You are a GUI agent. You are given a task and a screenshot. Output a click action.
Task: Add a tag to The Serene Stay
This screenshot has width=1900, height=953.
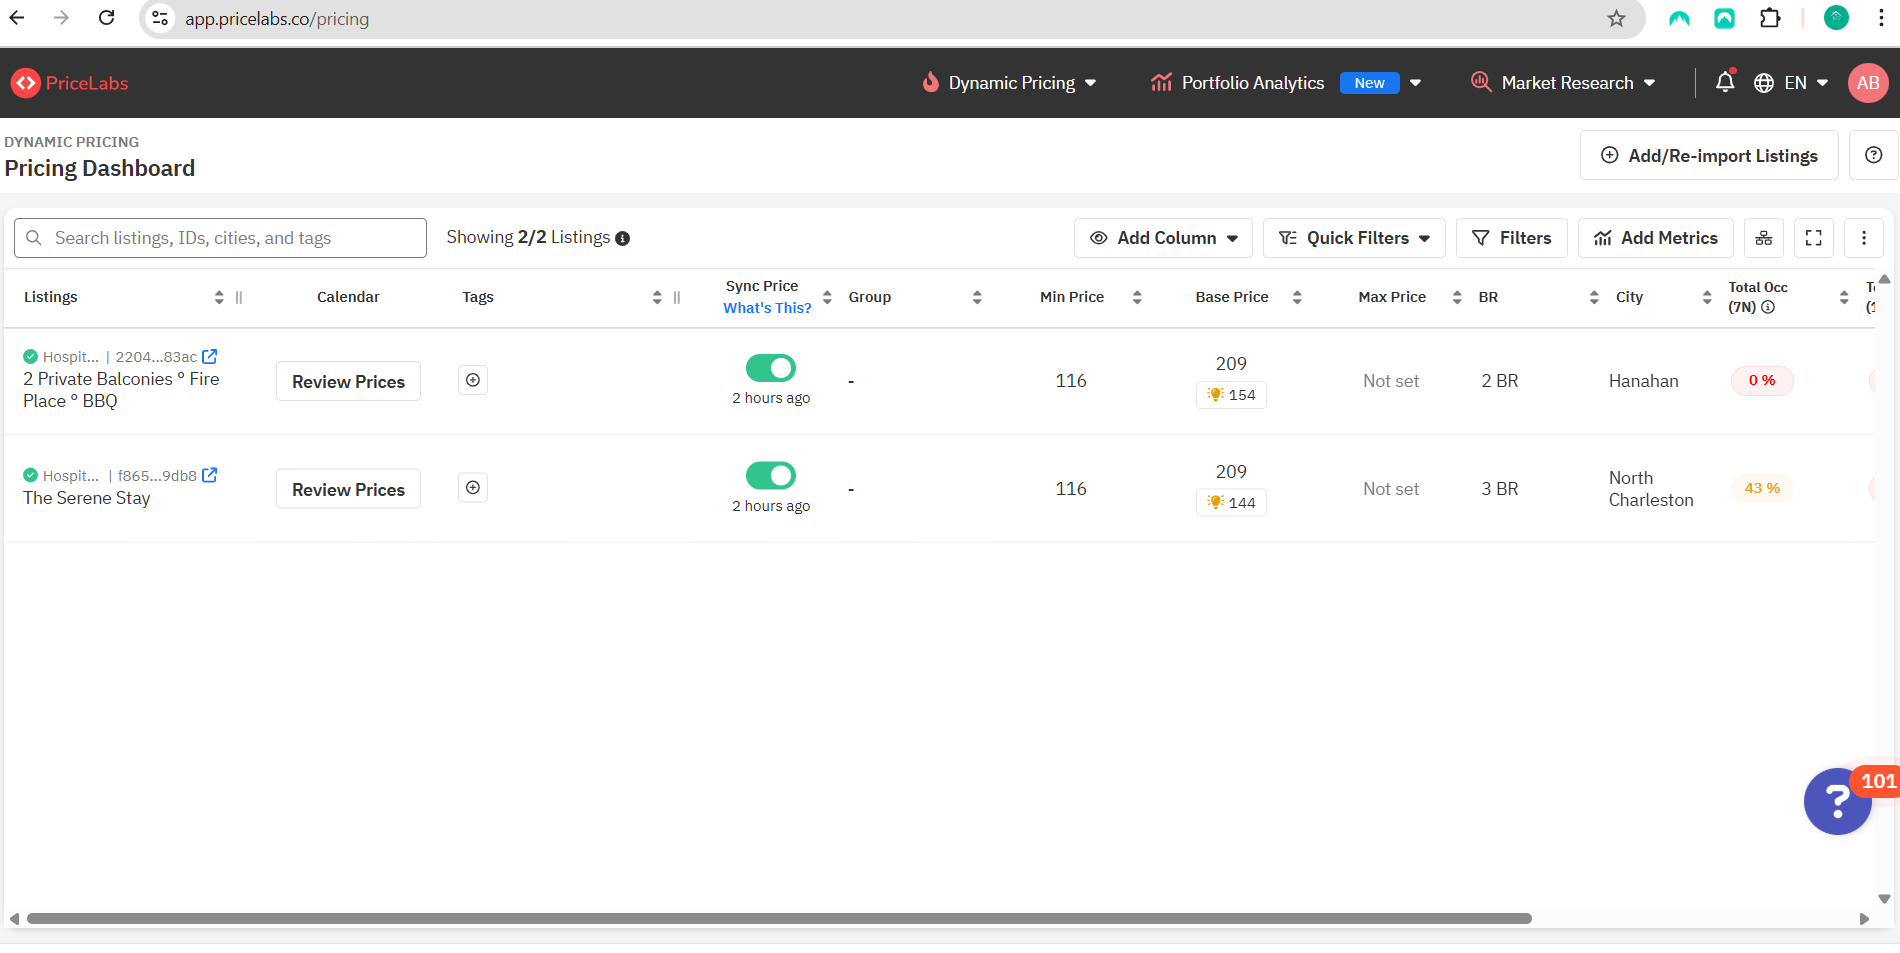473,488
